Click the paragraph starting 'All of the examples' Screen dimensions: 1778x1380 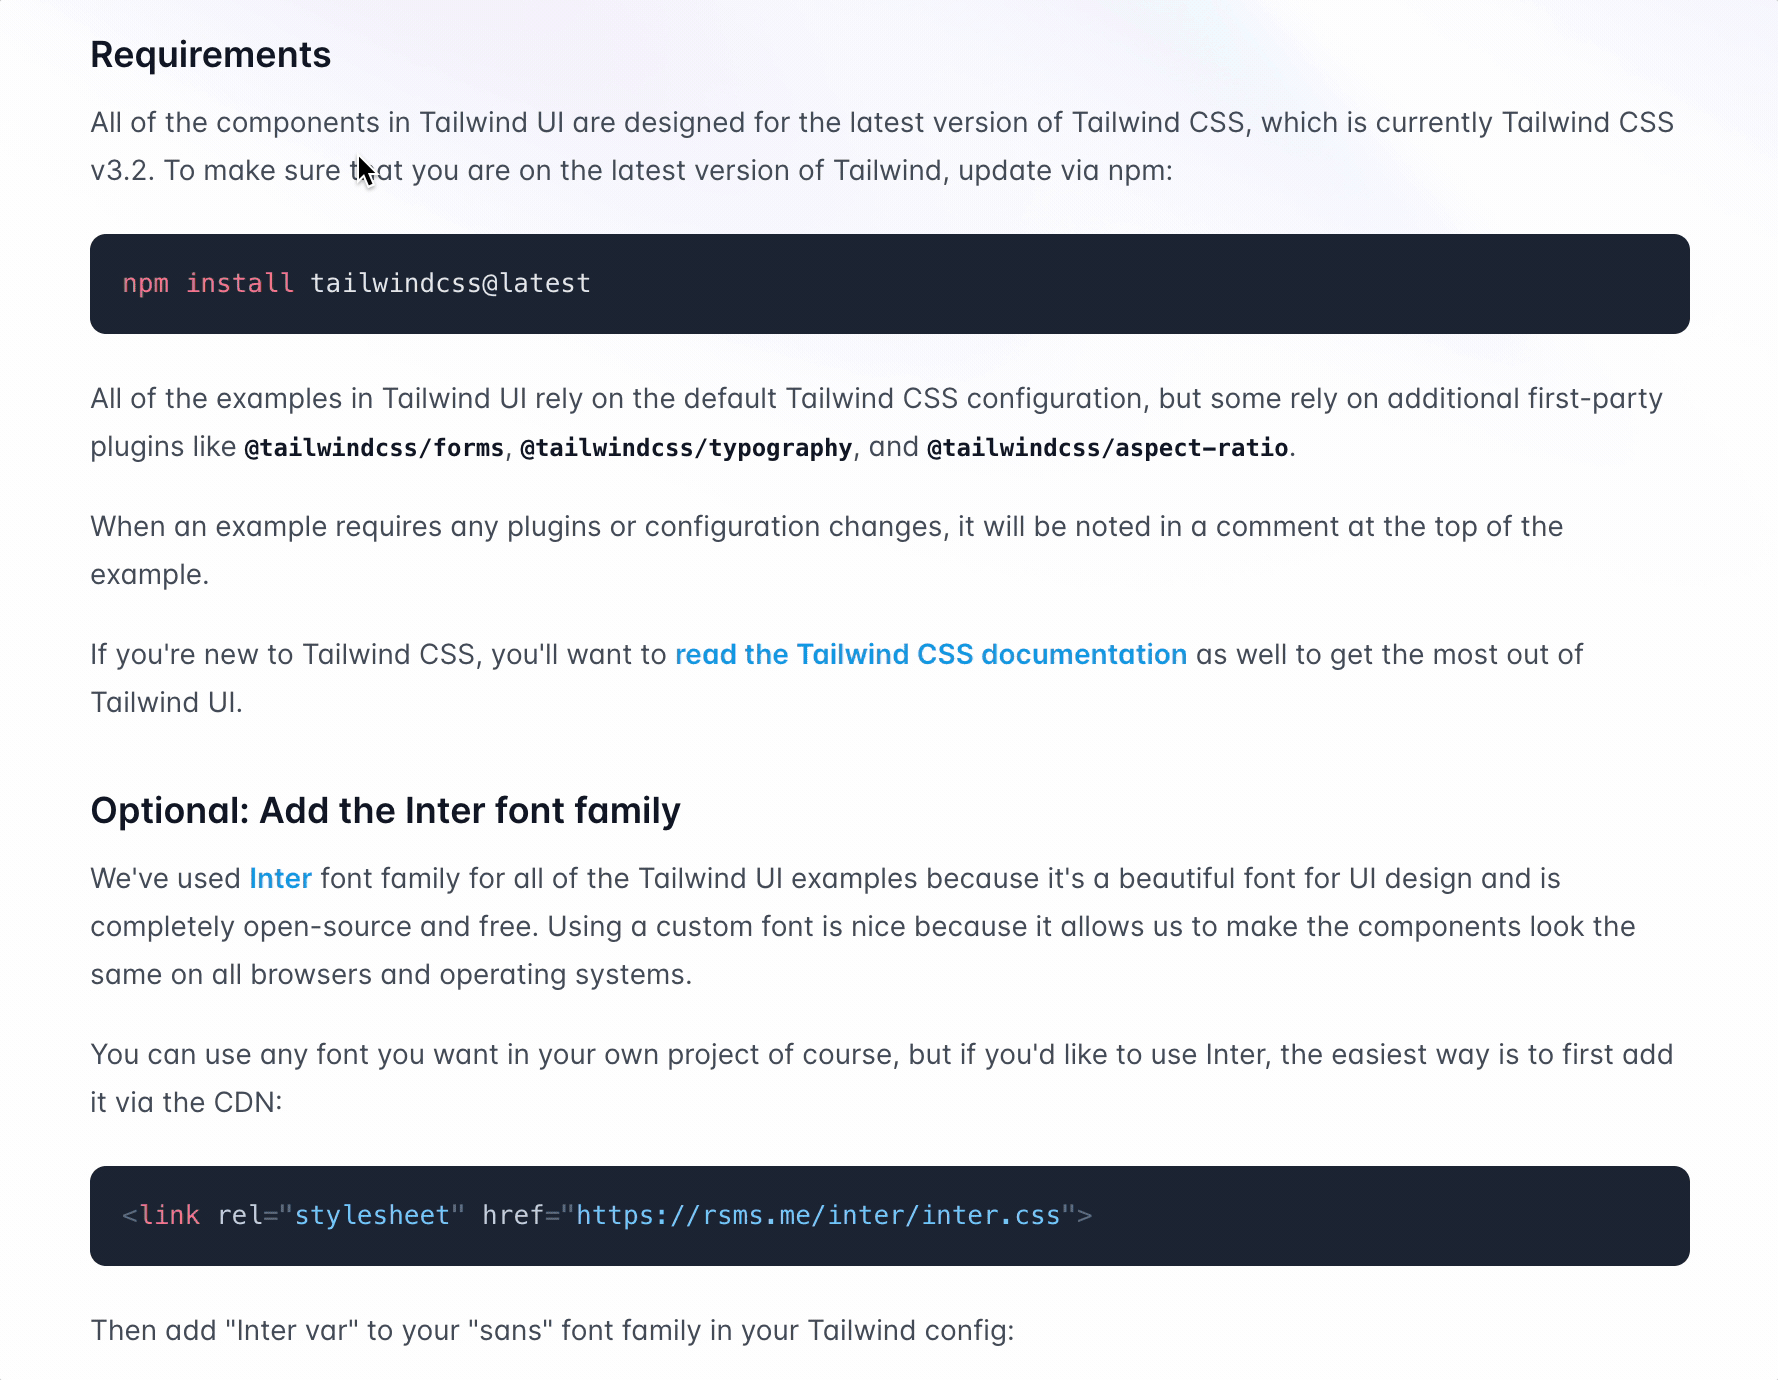point(876,399)
